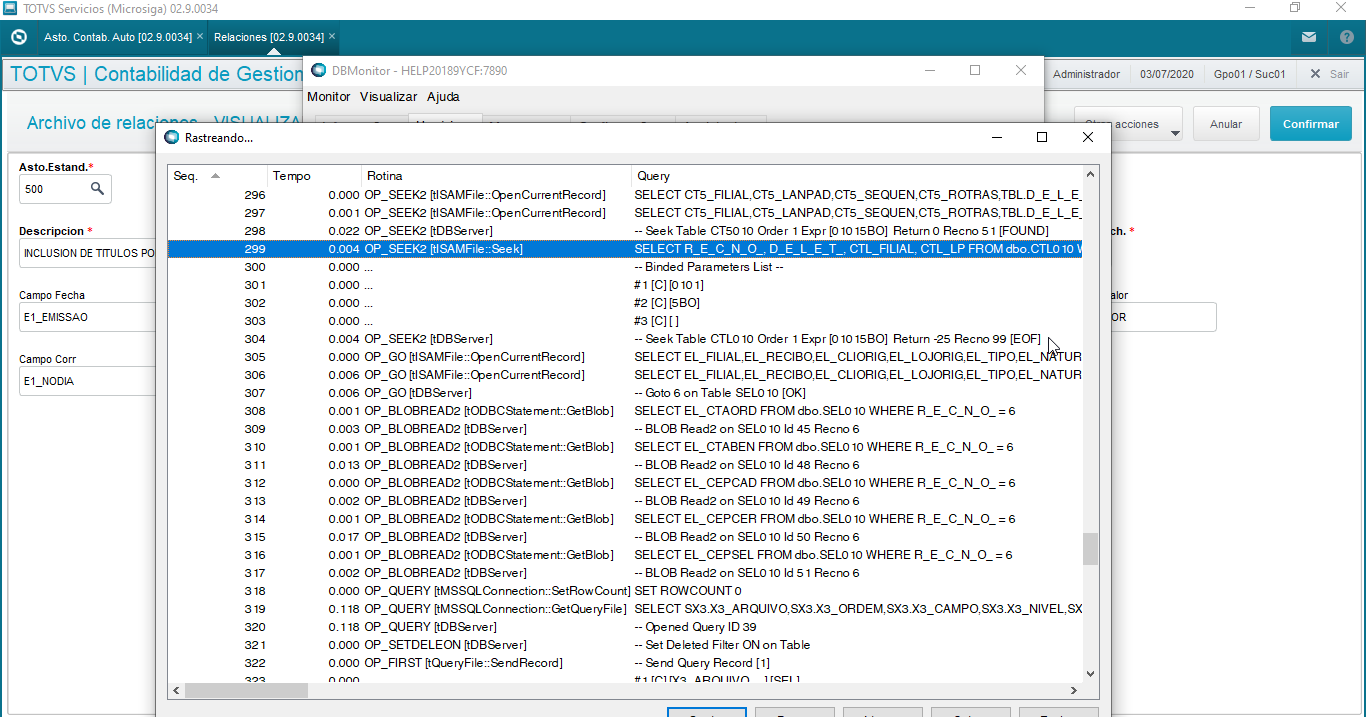Open the Ajuda menu in DBMonitor
The image size is (1366, 717).
(443, 97)
